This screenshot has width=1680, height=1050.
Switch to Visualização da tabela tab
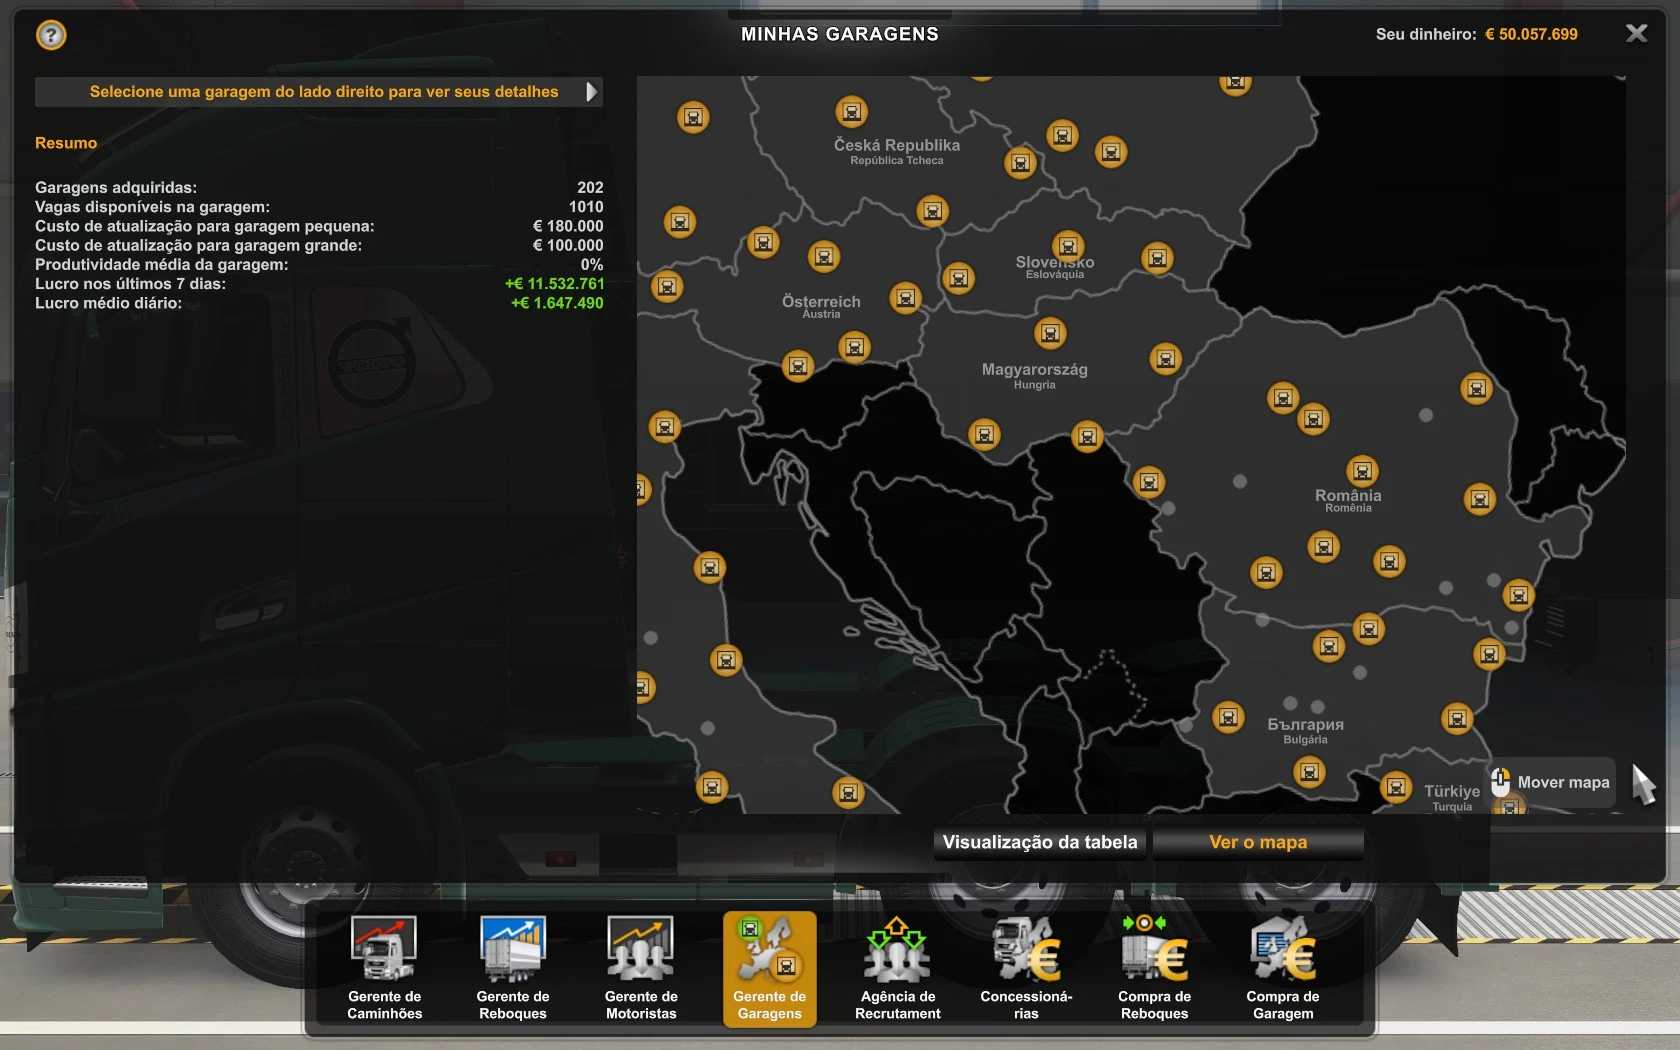coord(1040,842)
